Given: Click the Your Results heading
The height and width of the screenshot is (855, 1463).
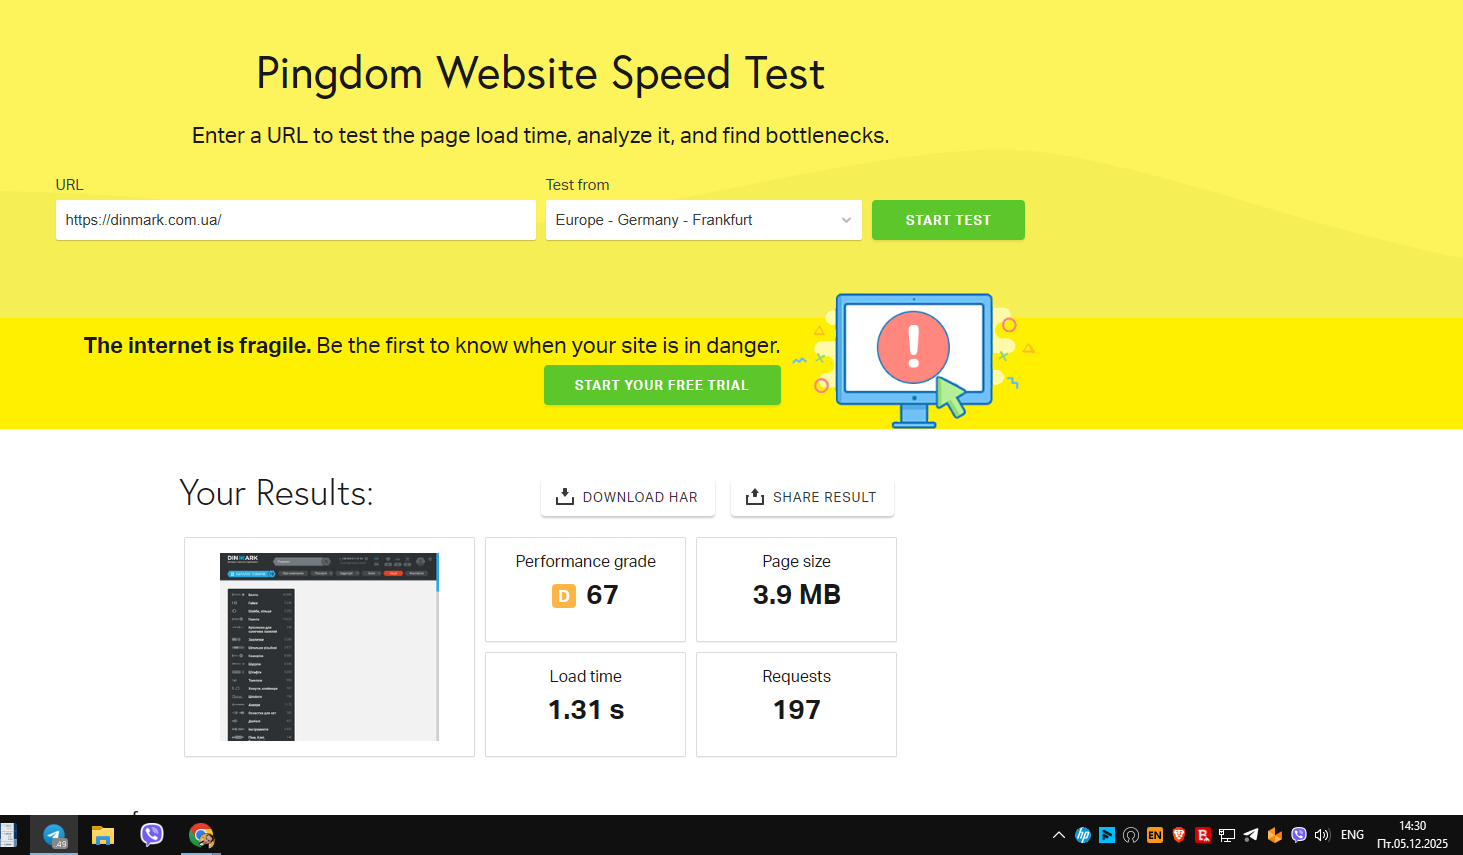Looking at the screenshot, I should point(276,493).
